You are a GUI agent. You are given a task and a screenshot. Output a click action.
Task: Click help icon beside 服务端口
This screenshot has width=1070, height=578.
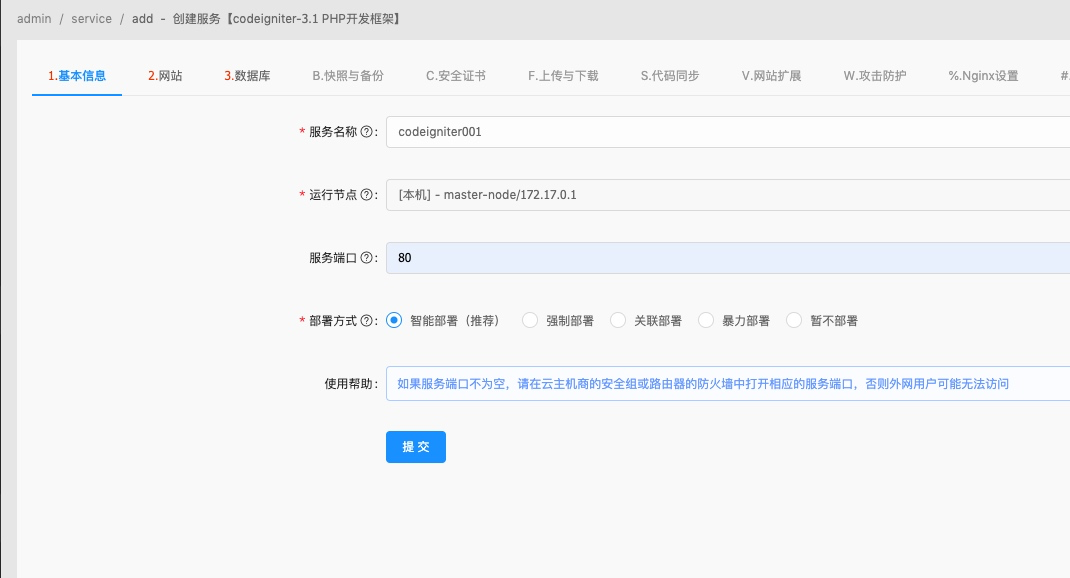click(366, 257)
